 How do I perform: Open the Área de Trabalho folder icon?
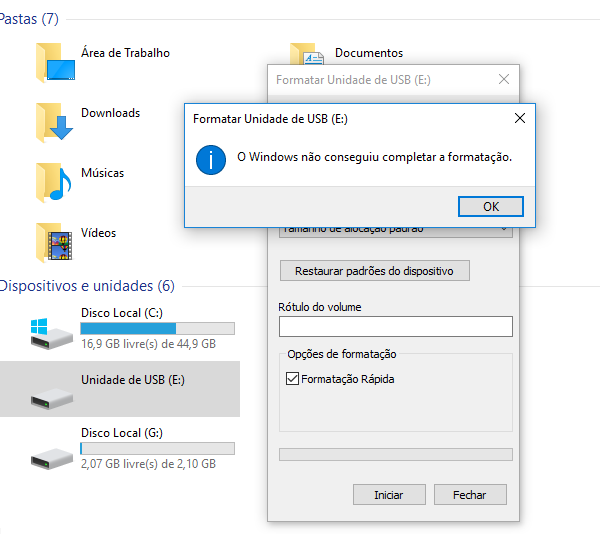coord(55,62)
